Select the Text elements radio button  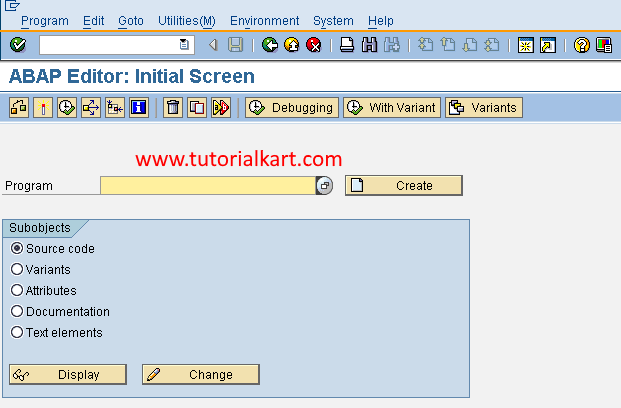pyautogui.click(x=17, y=332)
